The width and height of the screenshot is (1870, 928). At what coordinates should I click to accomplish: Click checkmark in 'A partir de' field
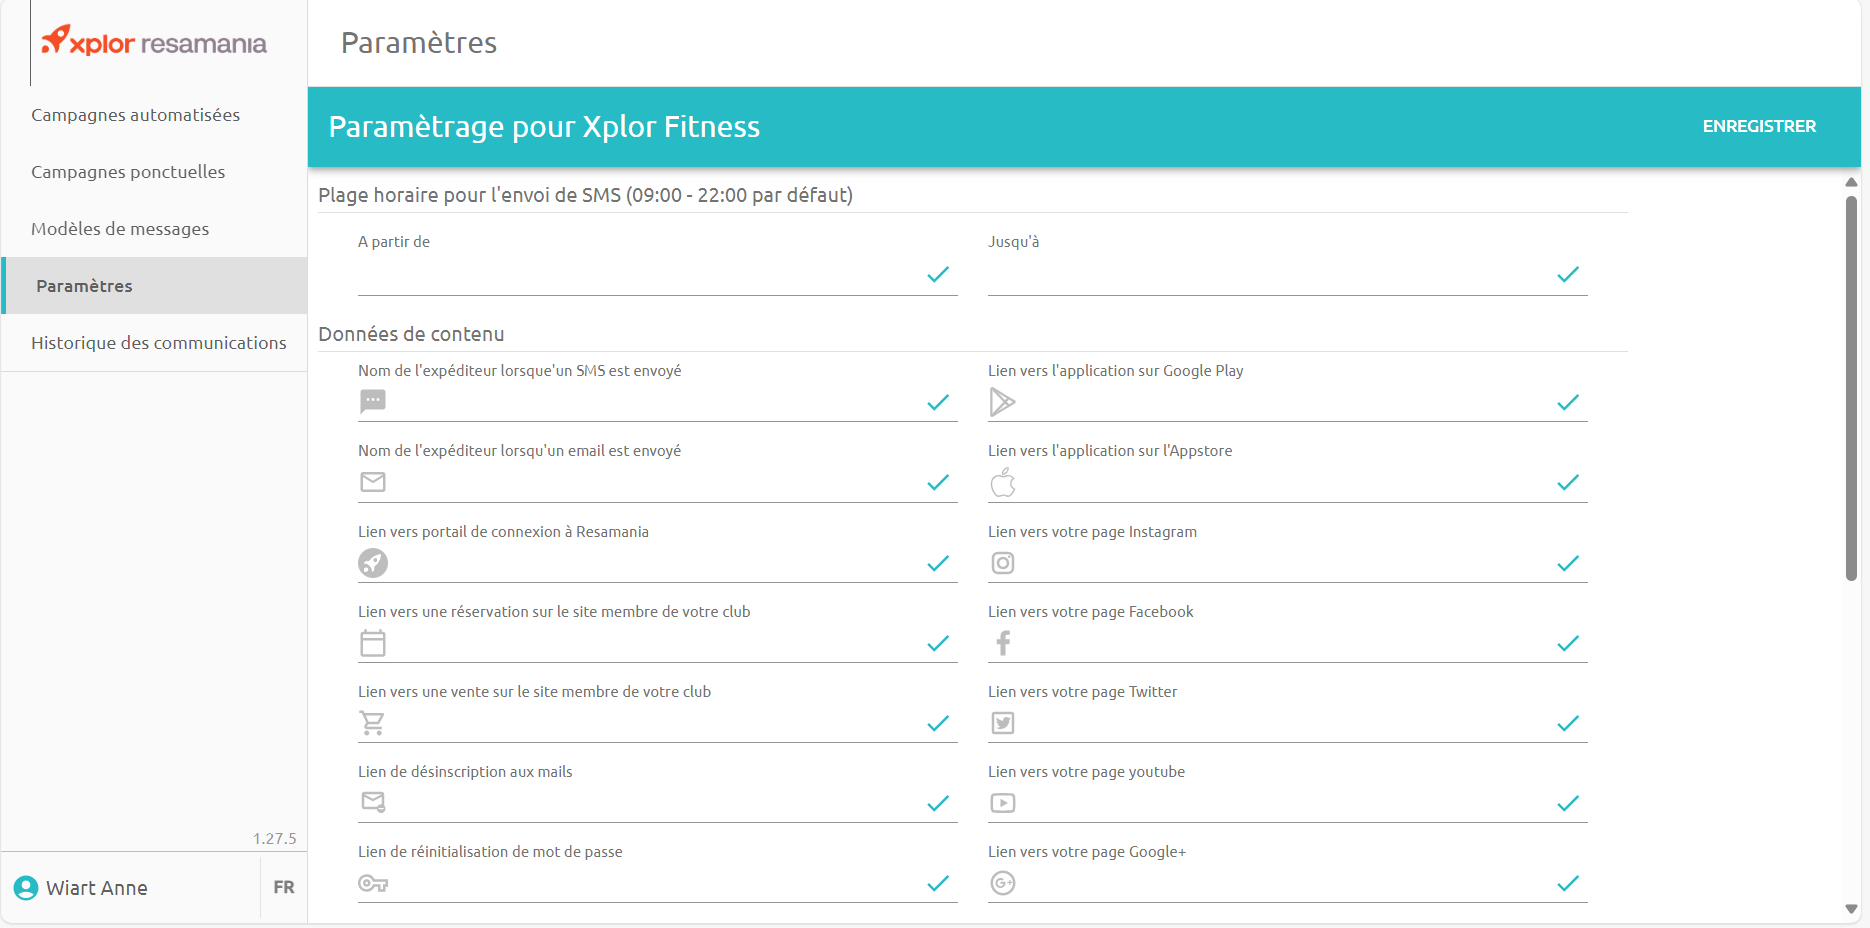pyautogui.click(x=938, y=275)
